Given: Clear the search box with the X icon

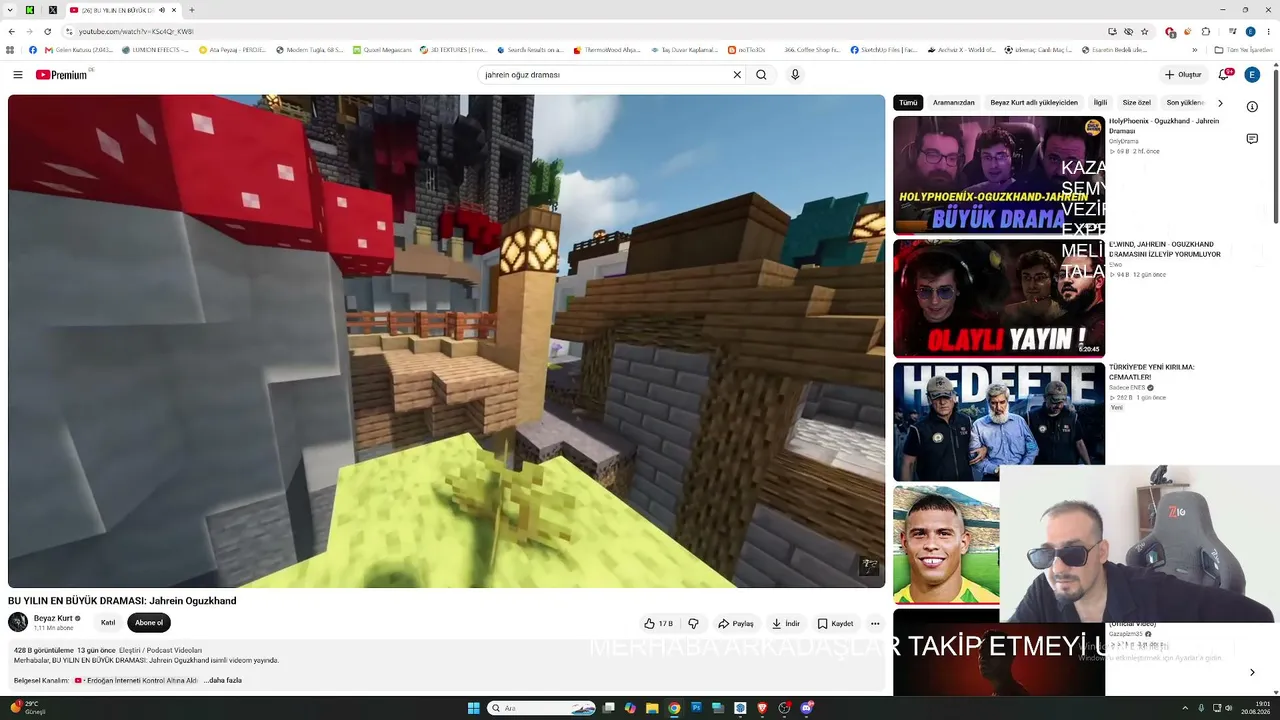Looking at the screenshot, I should click(x=737, y=75).
